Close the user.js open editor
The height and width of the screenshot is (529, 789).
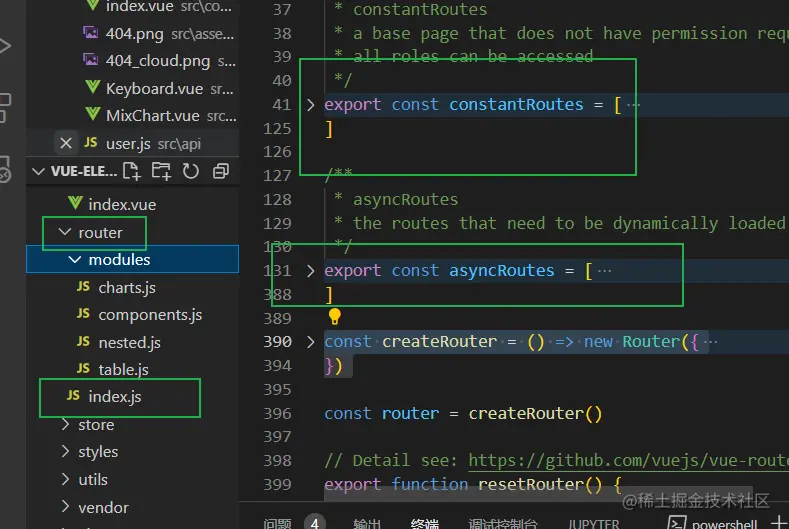click(x=66, y=143)
